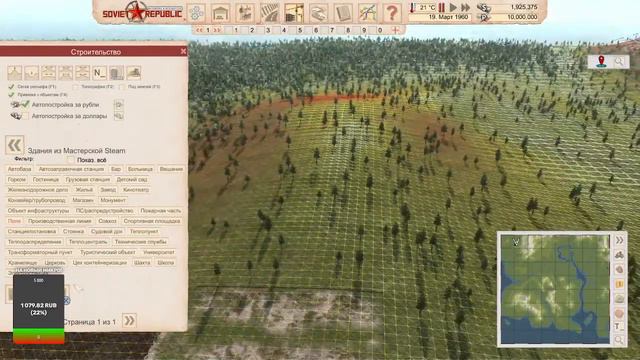Select the highlighted crane construction toolbar icon
Screen dimensions: 640x360
(294, 13)
